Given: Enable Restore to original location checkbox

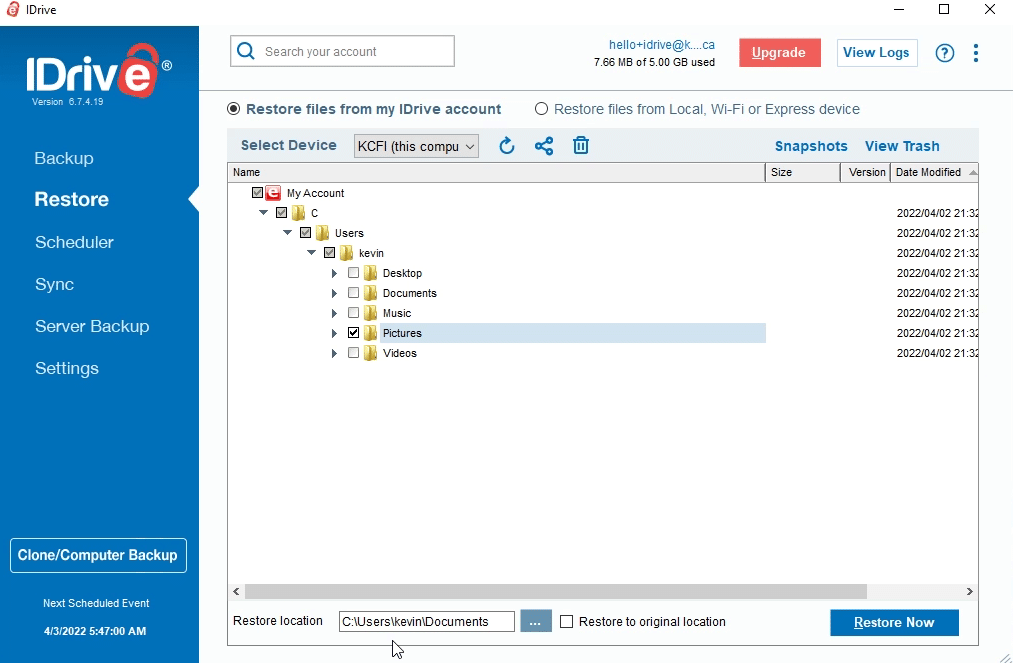Looking at the screenshot, I should (x=567, y=622).
